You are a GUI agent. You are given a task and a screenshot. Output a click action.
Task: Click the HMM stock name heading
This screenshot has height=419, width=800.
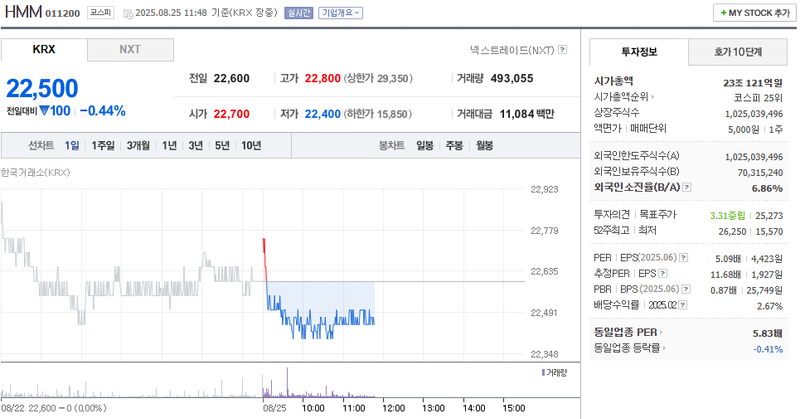(23, 12)
